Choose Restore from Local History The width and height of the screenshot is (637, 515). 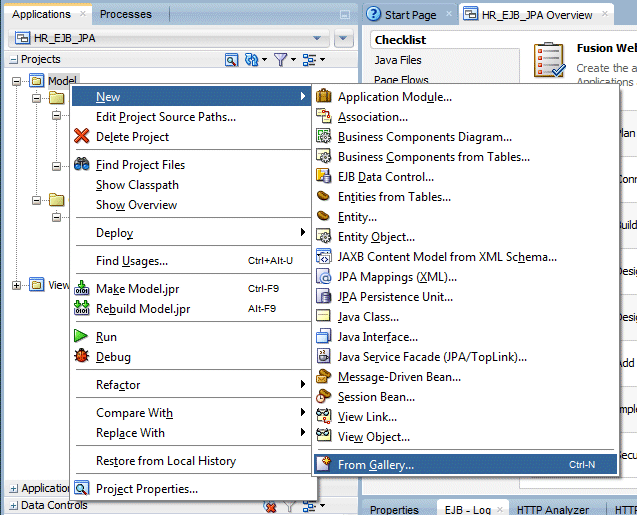[x=192, y=460]
